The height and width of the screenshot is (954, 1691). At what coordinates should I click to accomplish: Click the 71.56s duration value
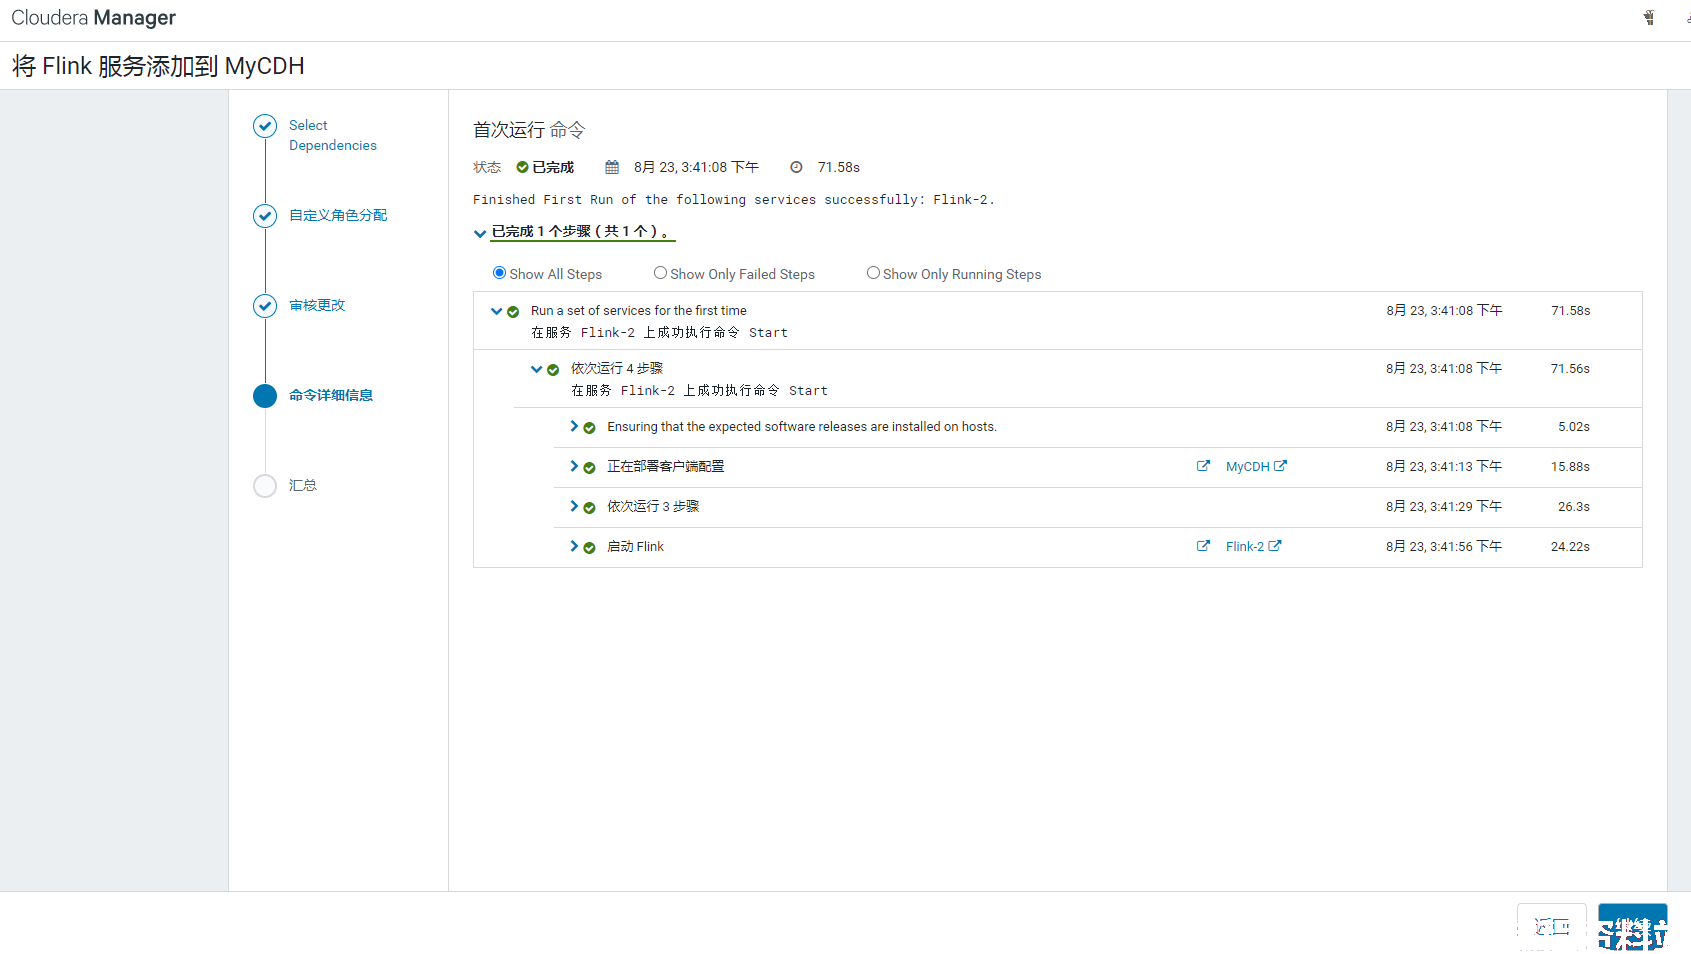tap(1570, 369)
